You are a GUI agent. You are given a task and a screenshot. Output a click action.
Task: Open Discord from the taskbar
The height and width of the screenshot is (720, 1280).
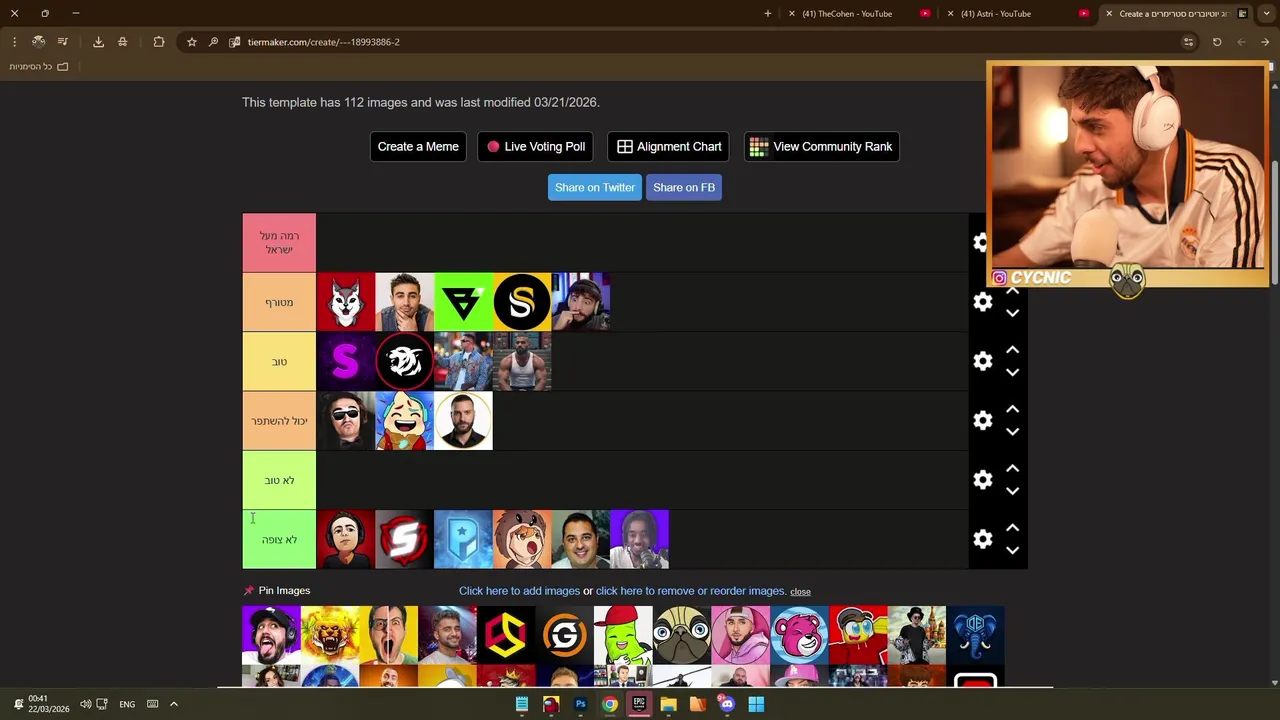pos(727,704)
